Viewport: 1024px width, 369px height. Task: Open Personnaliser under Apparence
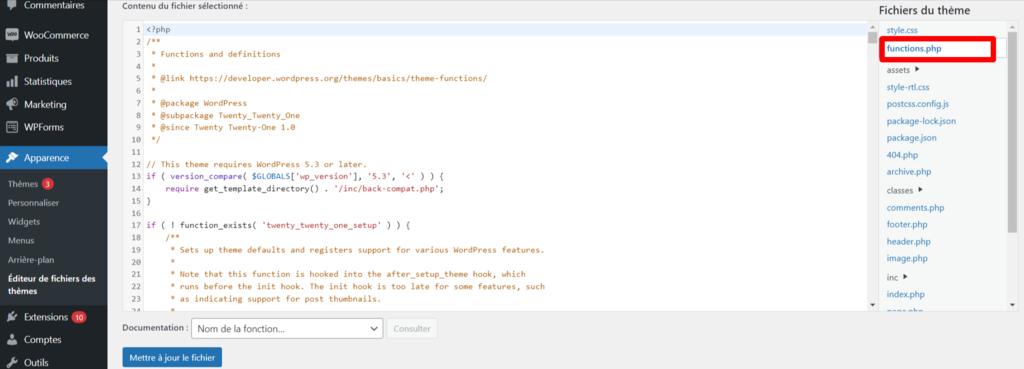tap(33, 202)
